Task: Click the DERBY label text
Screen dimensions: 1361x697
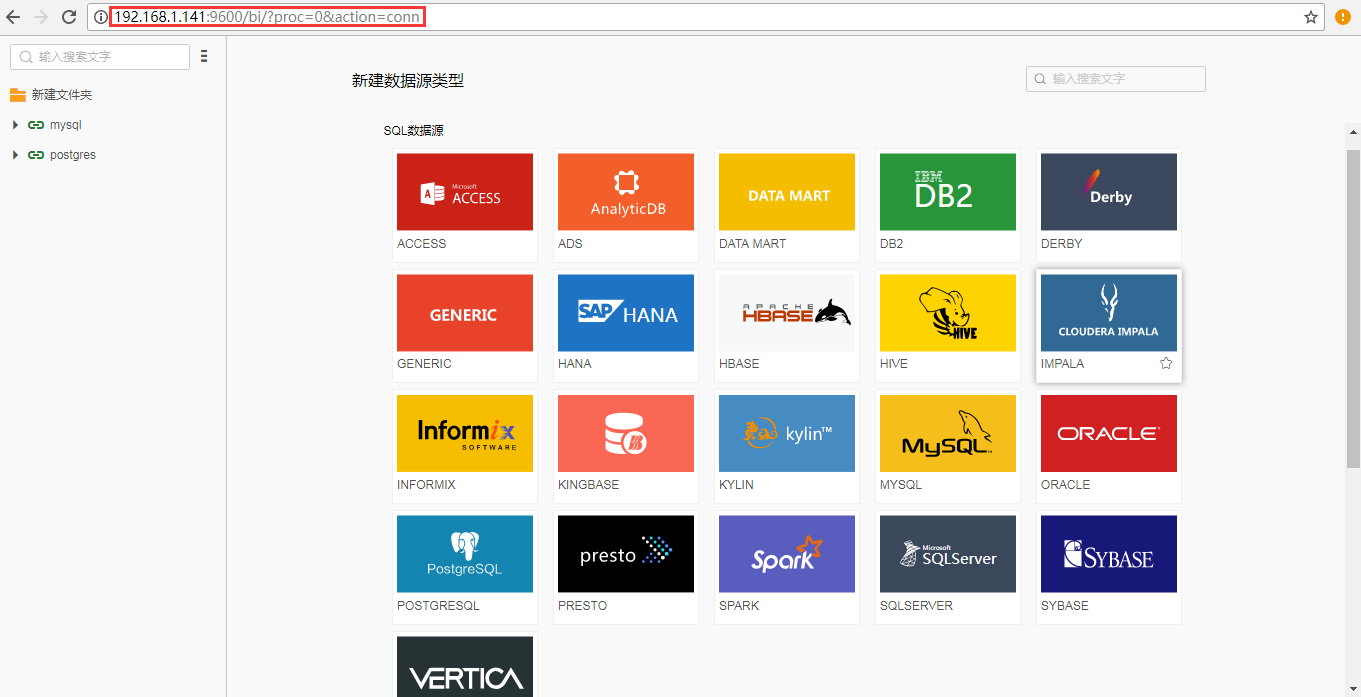Action: coord(1062,243)
